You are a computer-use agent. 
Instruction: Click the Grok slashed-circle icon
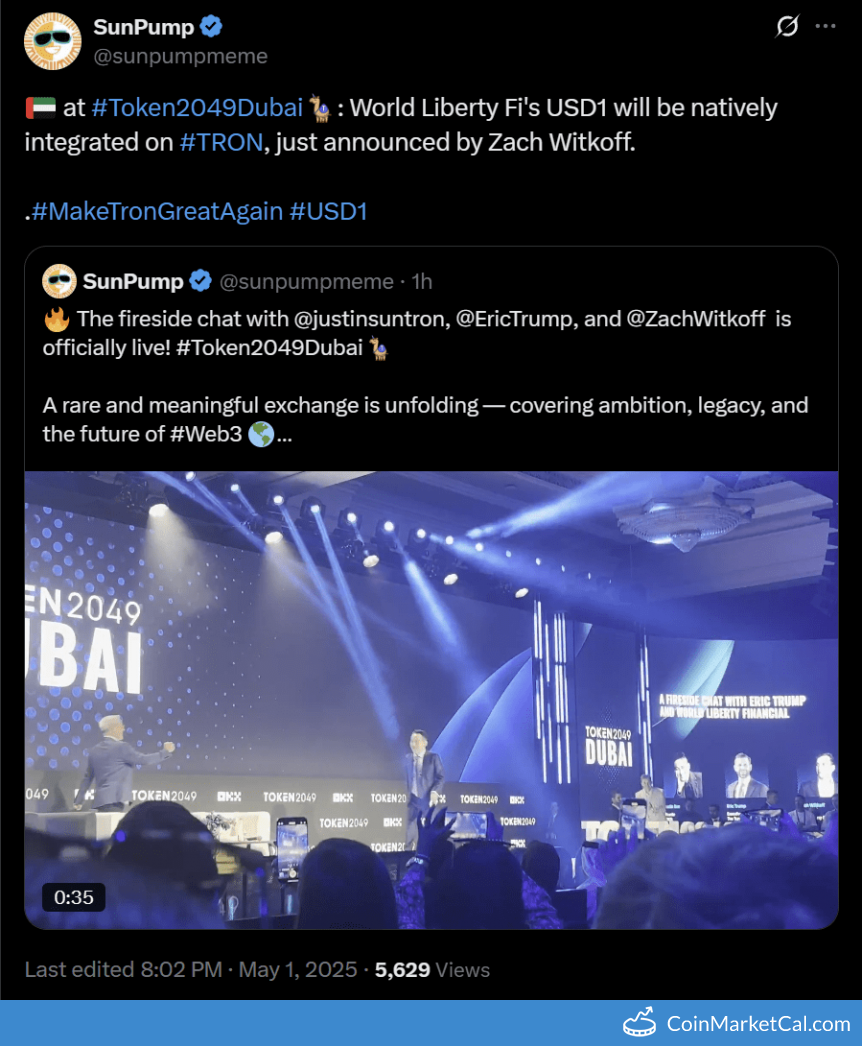(787, 26)
